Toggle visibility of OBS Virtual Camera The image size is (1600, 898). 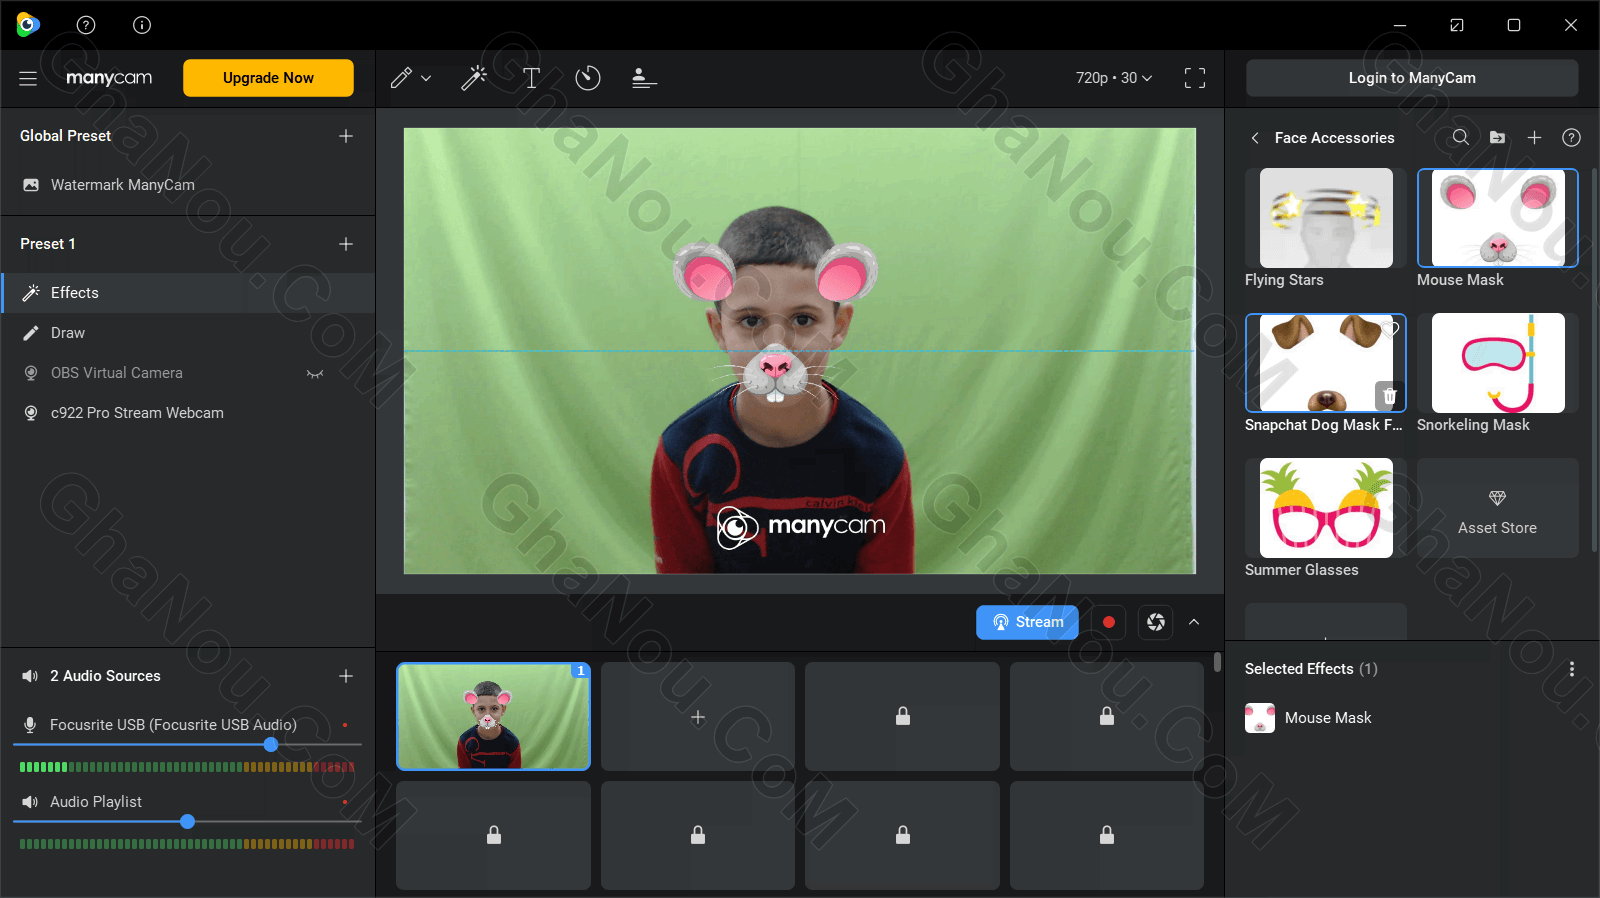315,373
